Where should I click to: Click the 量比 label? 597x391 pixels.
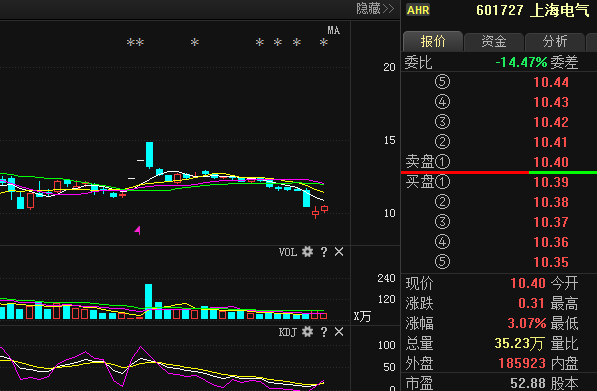pos(565,344)
